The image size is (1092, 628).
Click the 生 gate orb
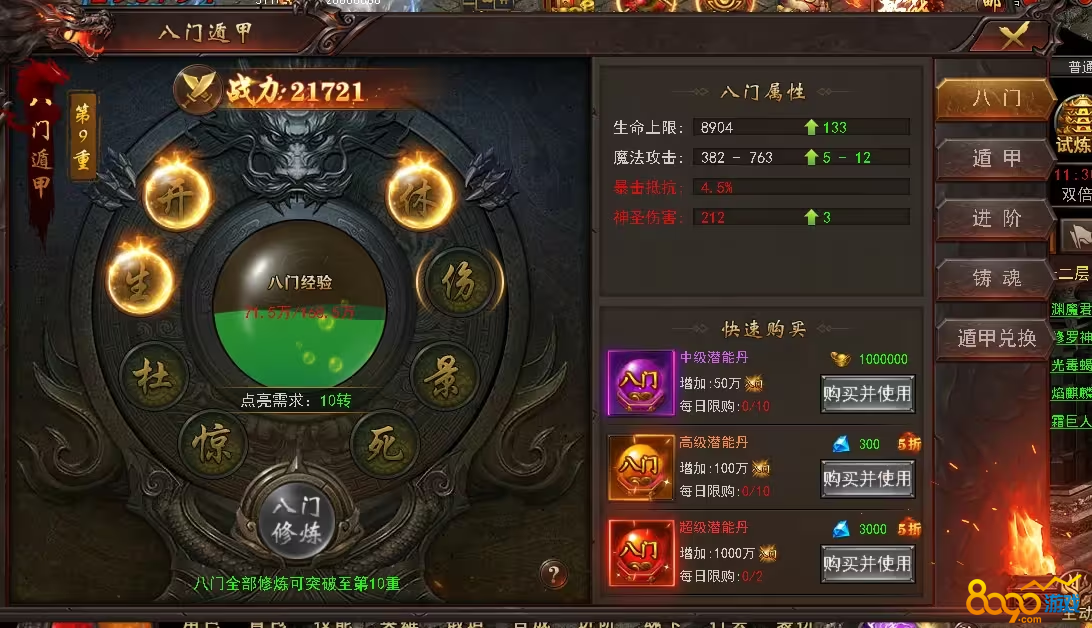(140, 281)
